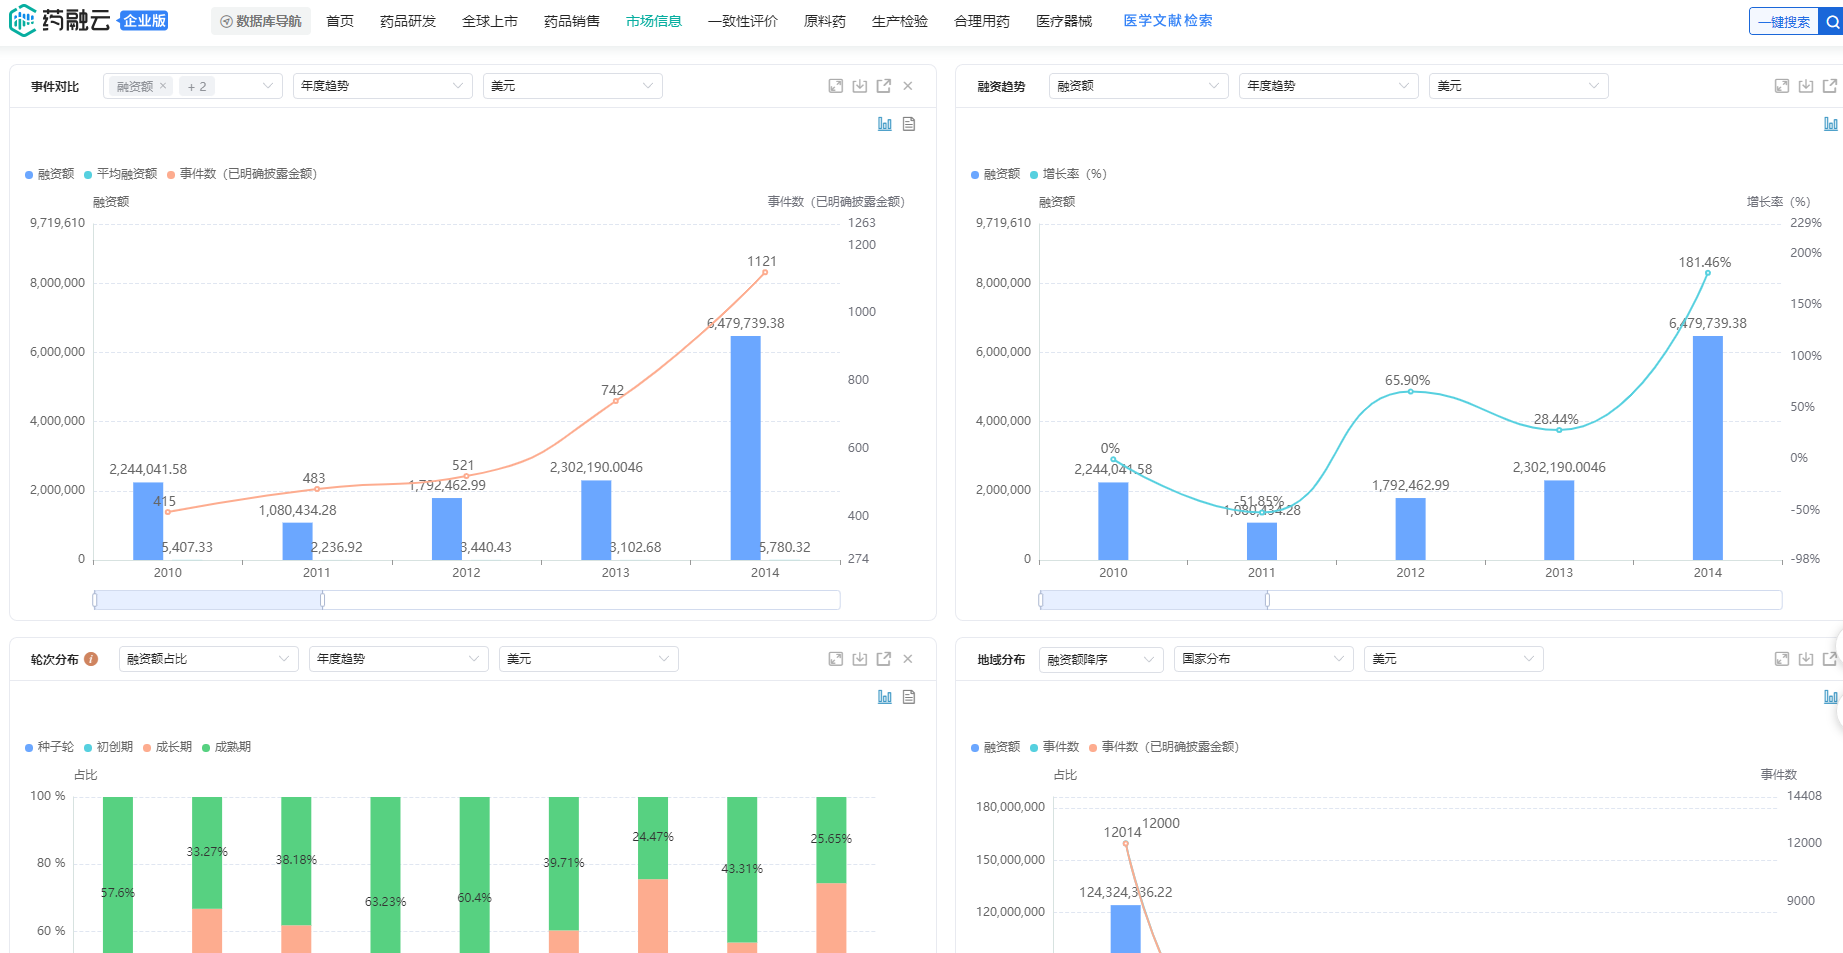Open 一致性评价 navigation menu

pyautogui.click(x=743, y=21)
